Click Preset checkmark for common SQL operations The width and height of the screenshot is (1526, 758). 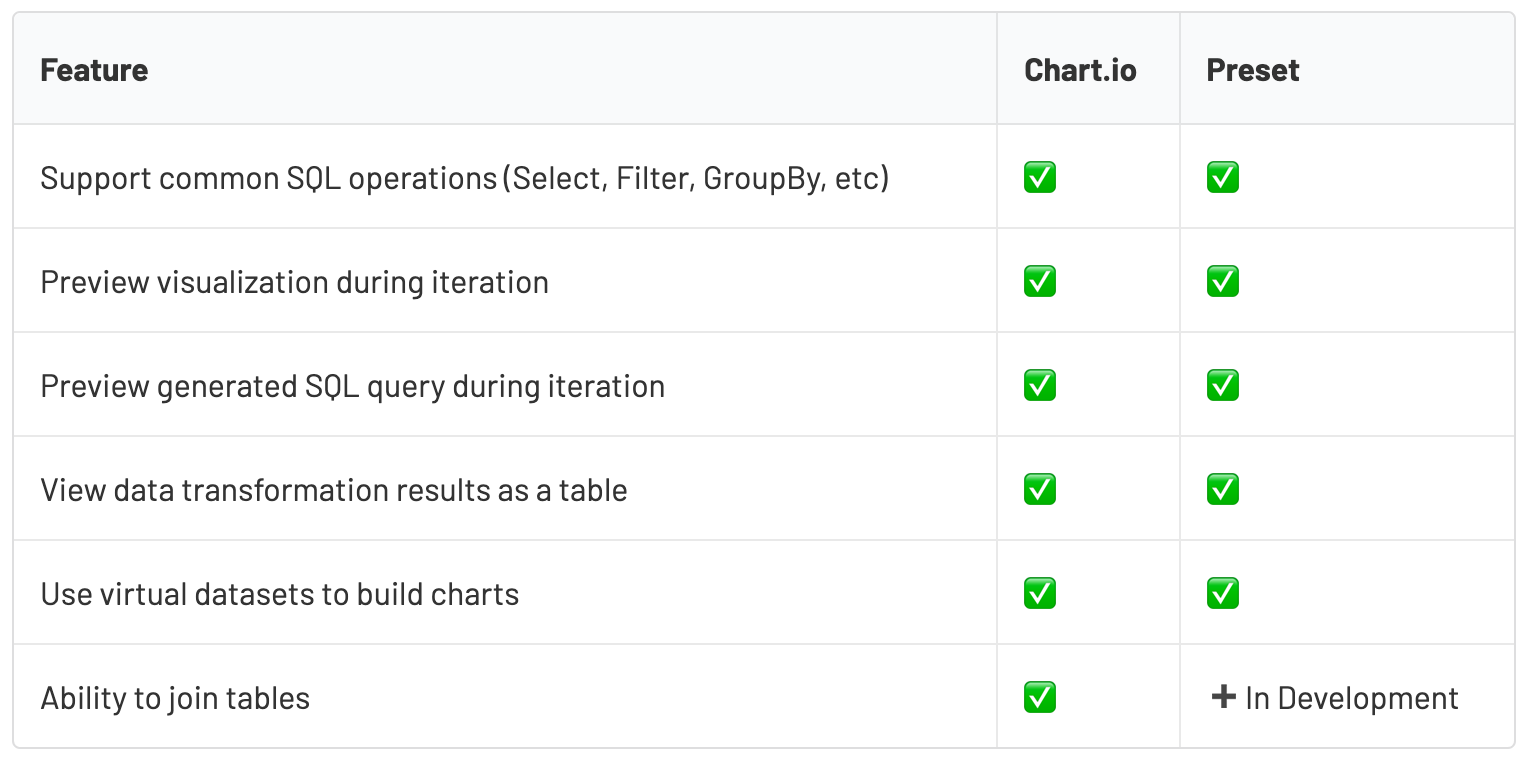coord(1222,178)
